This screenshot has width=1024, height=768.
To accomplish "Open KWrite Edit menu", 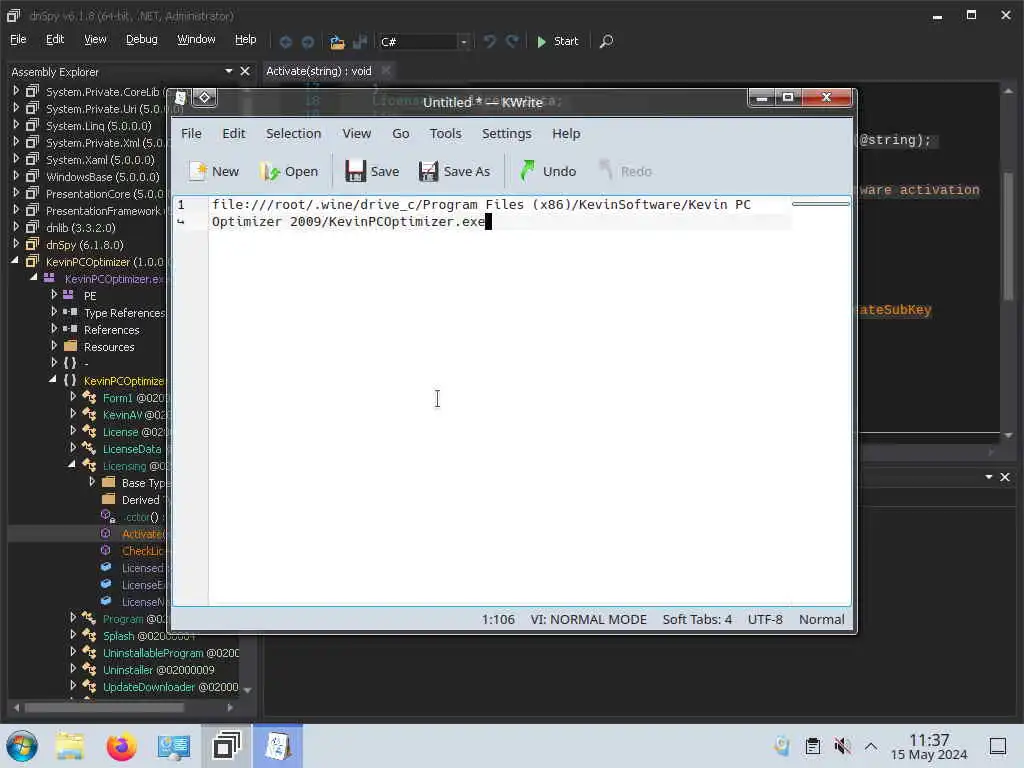I will pyautogui.click(x=234, y=133).
